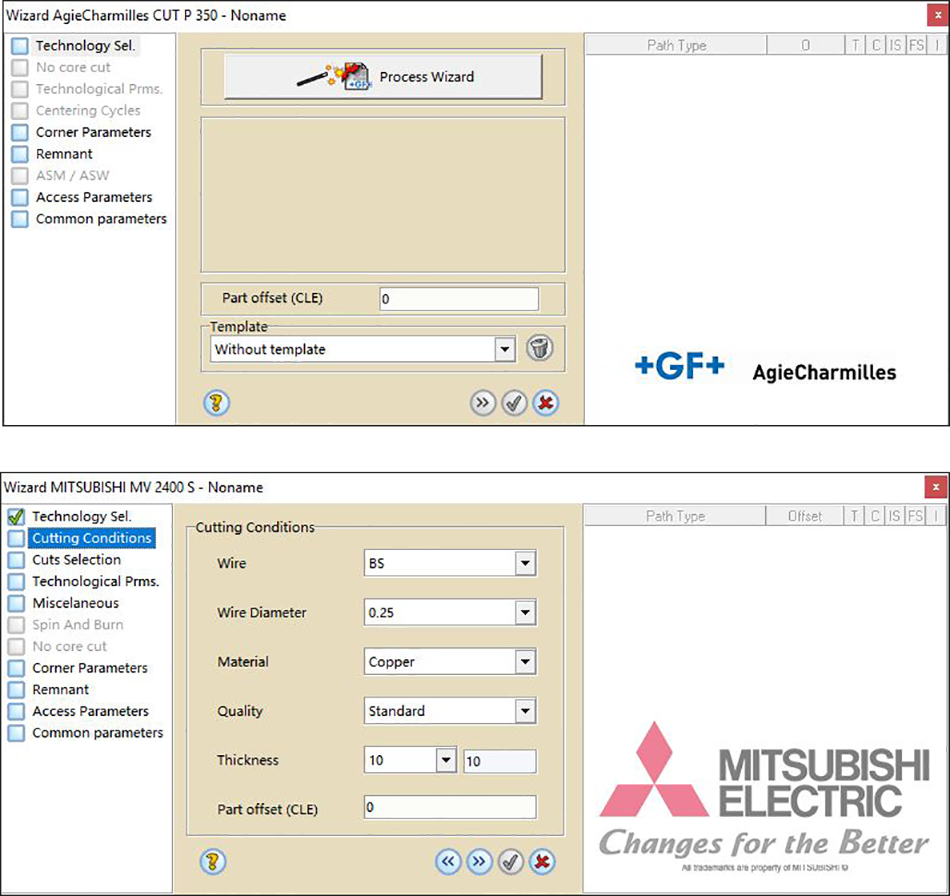950x896 pixels.
Task: Go back with Mitsubishi wizard previous arrows
Action: coord(448,861)
